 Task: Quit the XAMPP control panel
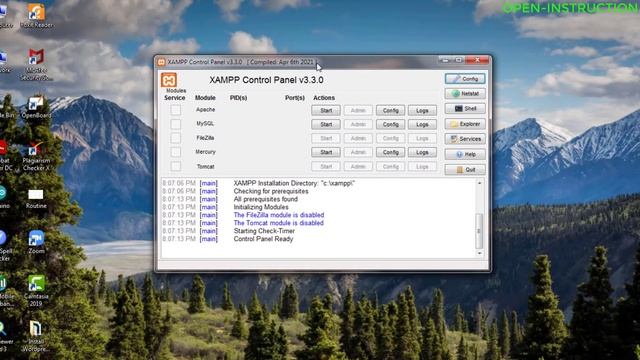465,169
